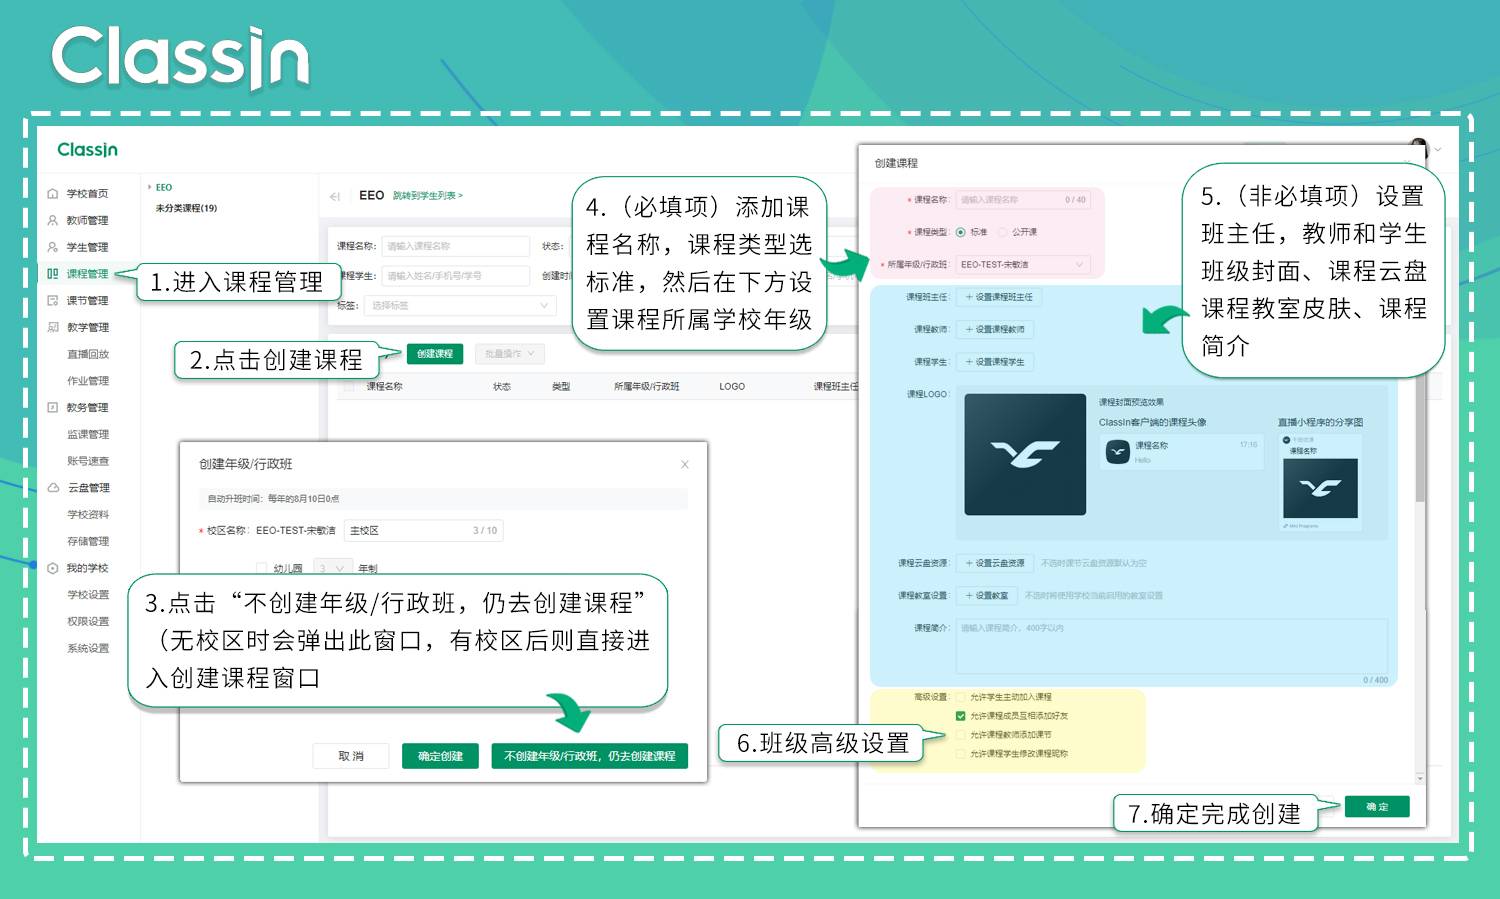Open the year-count dropdown beside 幼儿园
Screen dimensions: 1500x899
333,568
